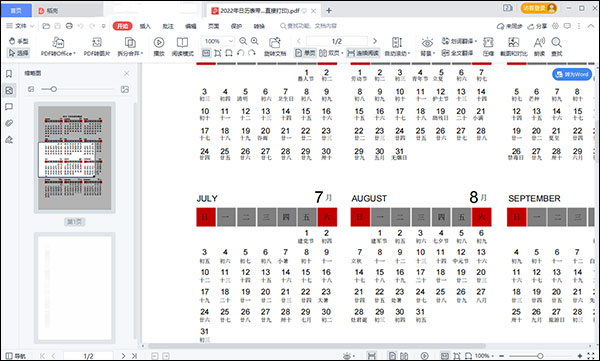This screenshot has width=600, height=361.
Task: Click the Convert to Word floating button
Action: (x=572, y=74)
